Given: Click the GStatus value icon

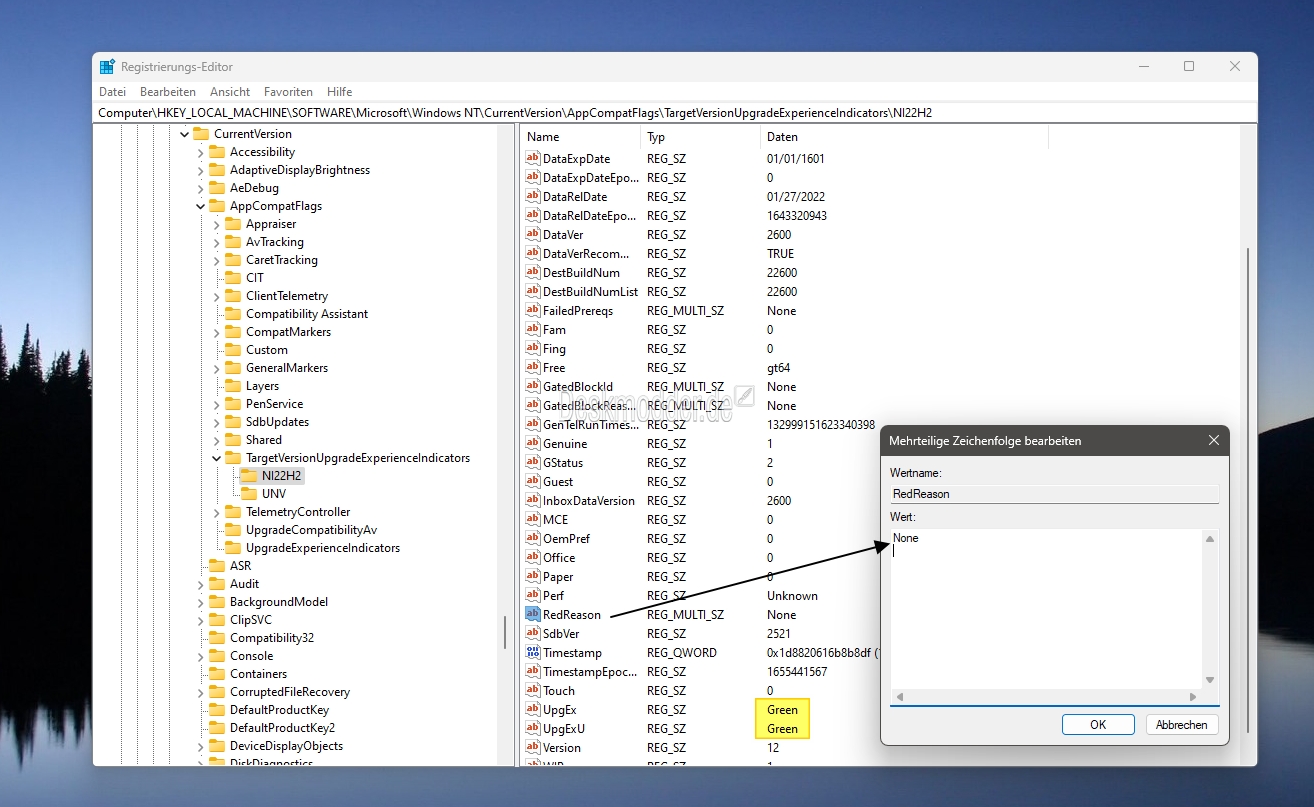Looking at the screenshot, I should [x=532, y=462].
